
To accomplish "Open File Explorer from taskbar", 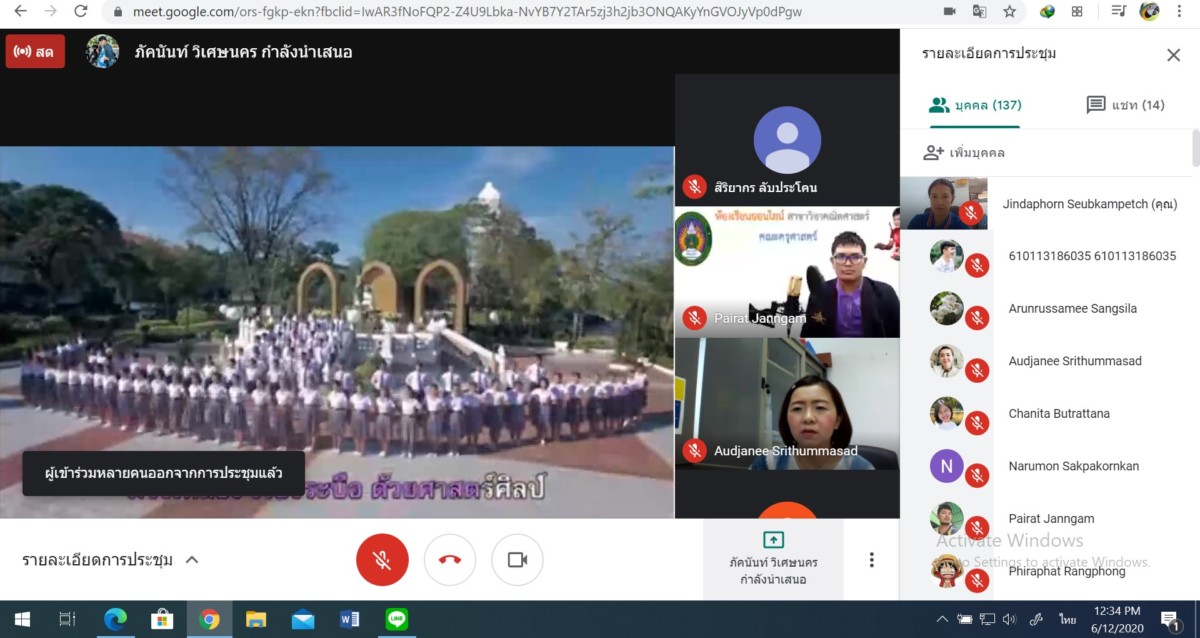I will [256, 619].
